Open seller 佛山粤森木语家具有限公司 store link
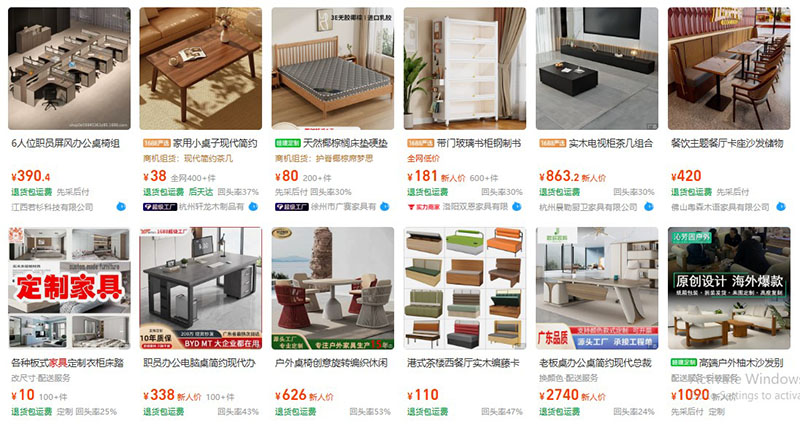This screenshot has height=424, width=800. click(x=720, y=207)
